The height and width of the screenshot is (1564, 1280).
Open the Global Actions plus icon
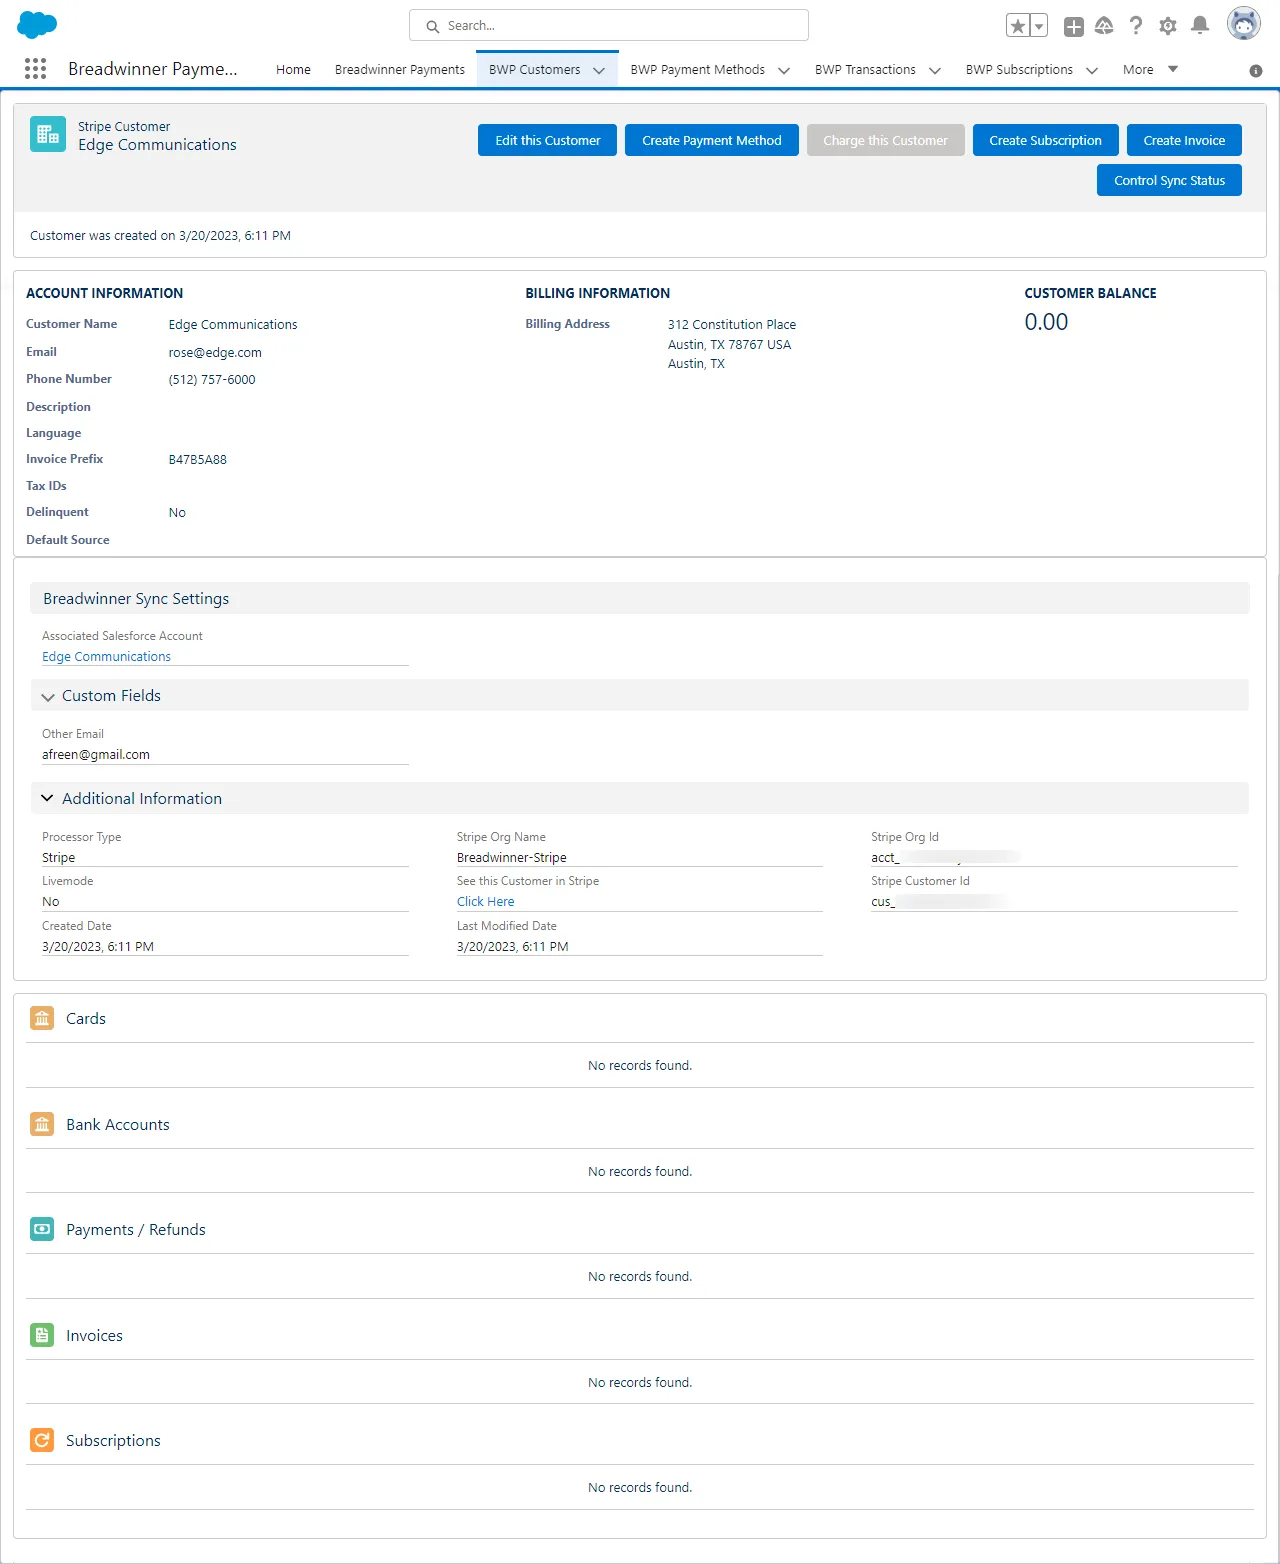[x=1074, y=27]
